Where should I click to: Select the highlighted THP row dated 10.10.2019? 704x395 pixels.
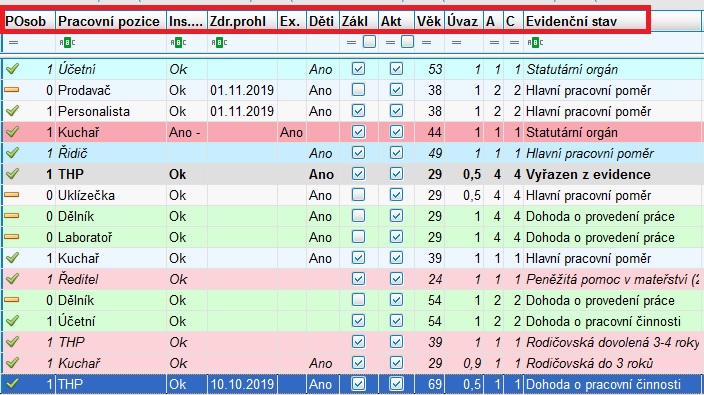point(352,384)
